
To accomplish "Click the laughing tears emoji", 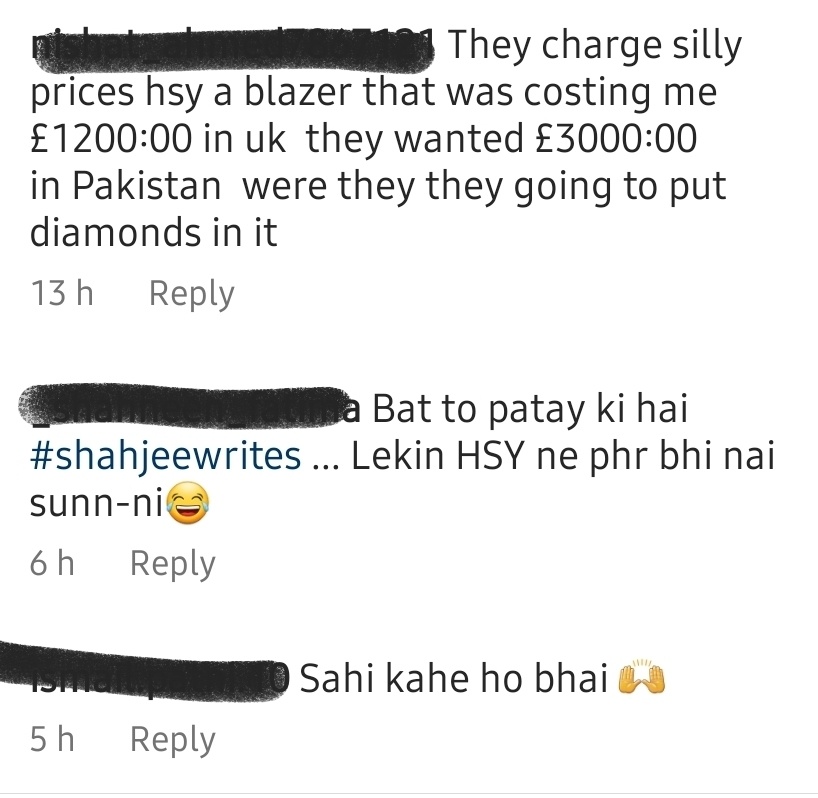I will click(x=188, y=503).
